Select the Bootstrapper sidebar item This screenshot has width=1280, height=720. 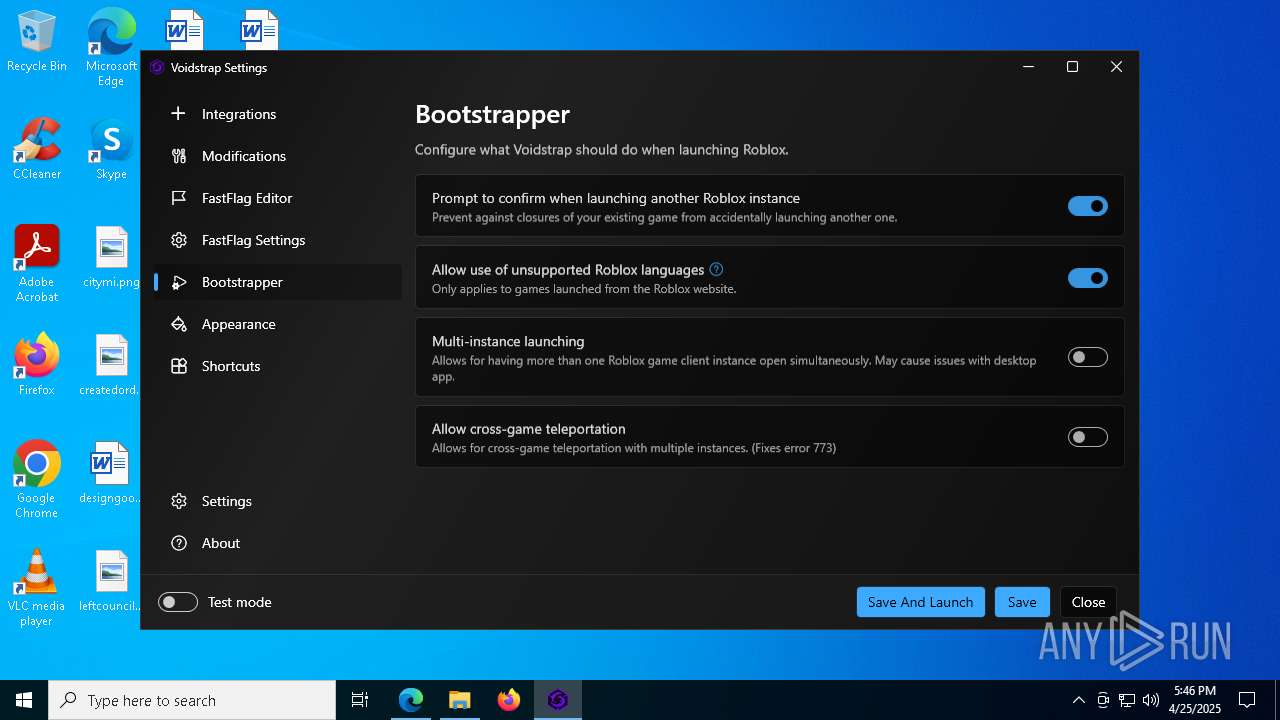click(x=242, y=282)
